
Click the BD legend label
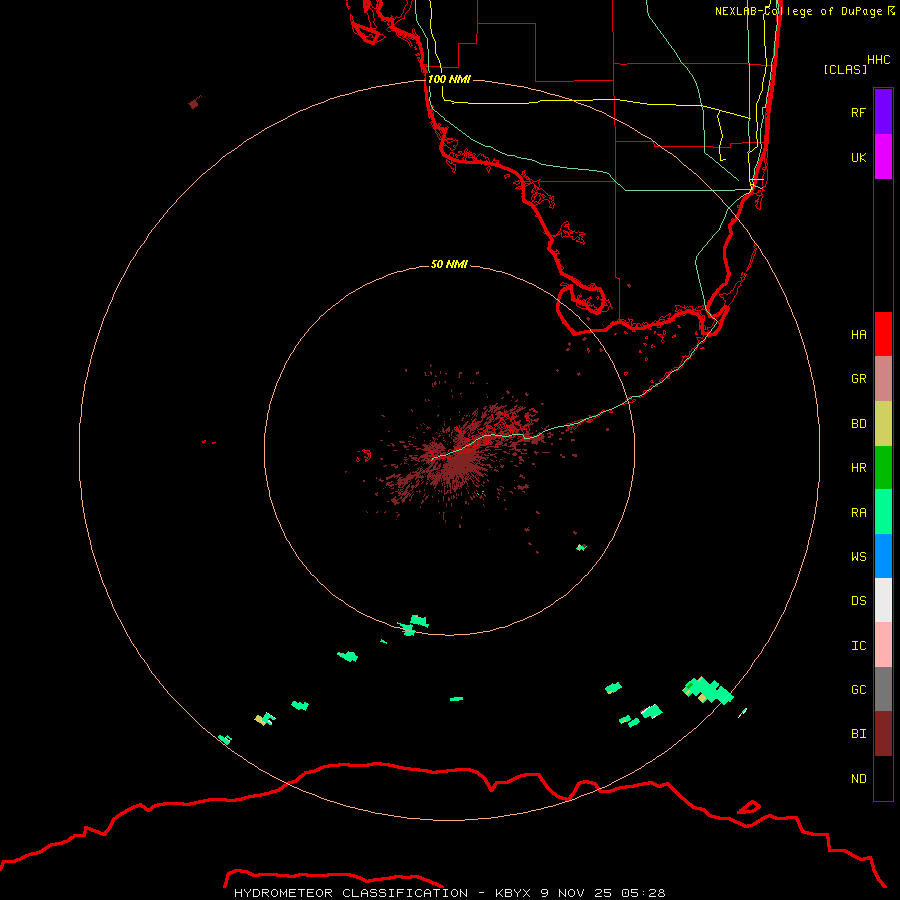click(858, 424)
